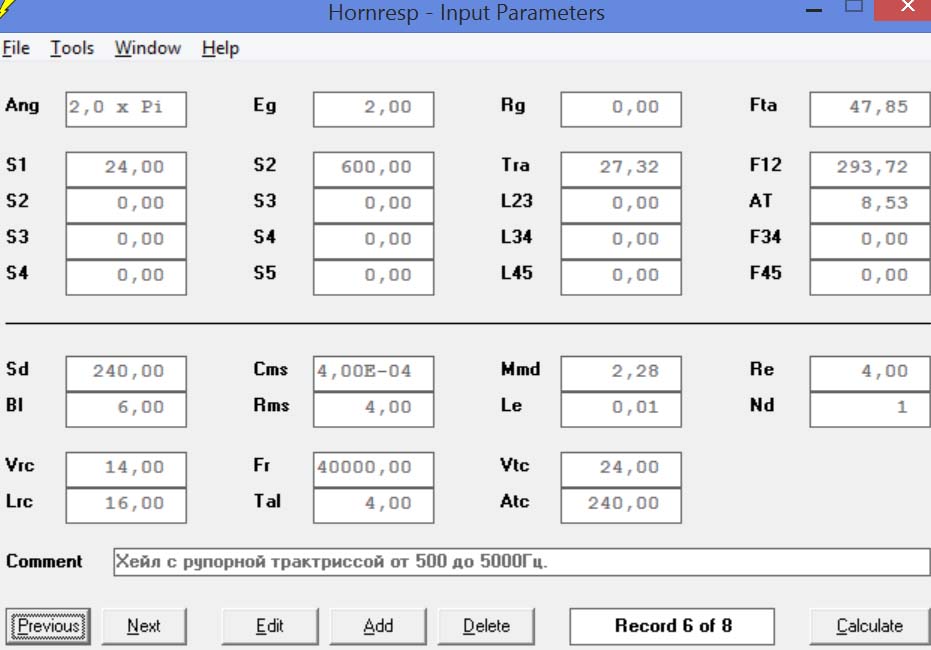Click the Atc field with 240,00
Screen dimensions: 931x650
coord(621,506)
